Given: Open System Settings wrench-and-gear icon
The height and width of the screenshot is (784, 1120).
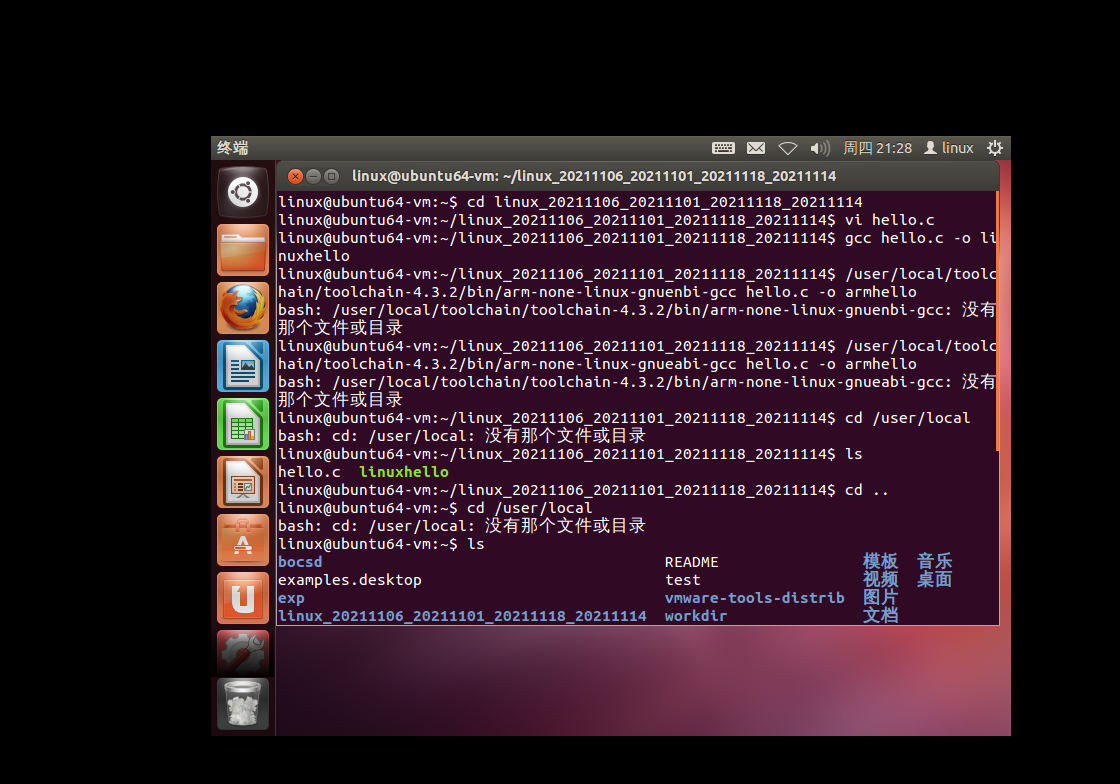Looking at the screenshot, I should [x=243, y=653].
